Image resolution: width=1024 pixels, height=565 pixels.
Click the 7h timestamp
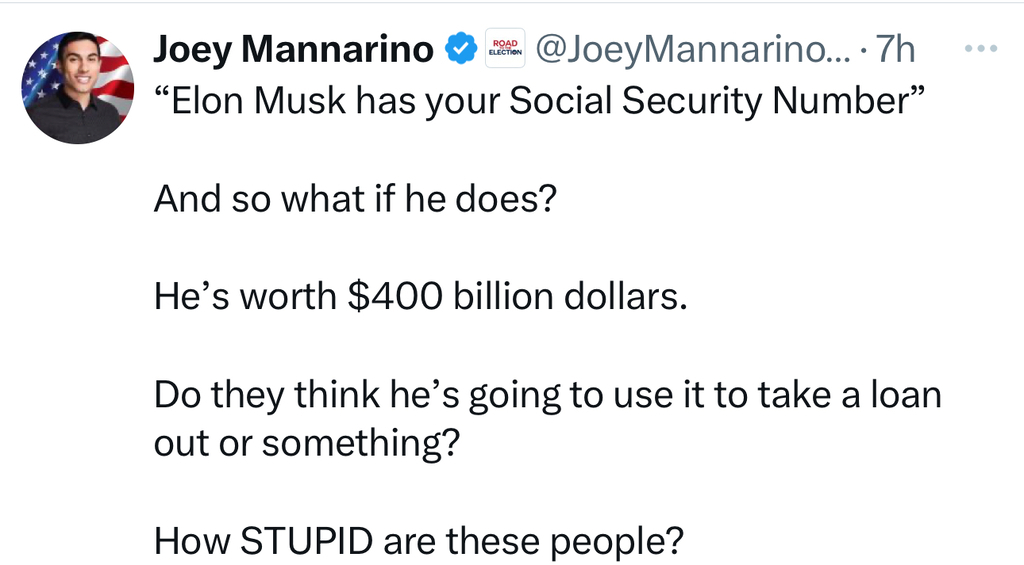[895, 48]
